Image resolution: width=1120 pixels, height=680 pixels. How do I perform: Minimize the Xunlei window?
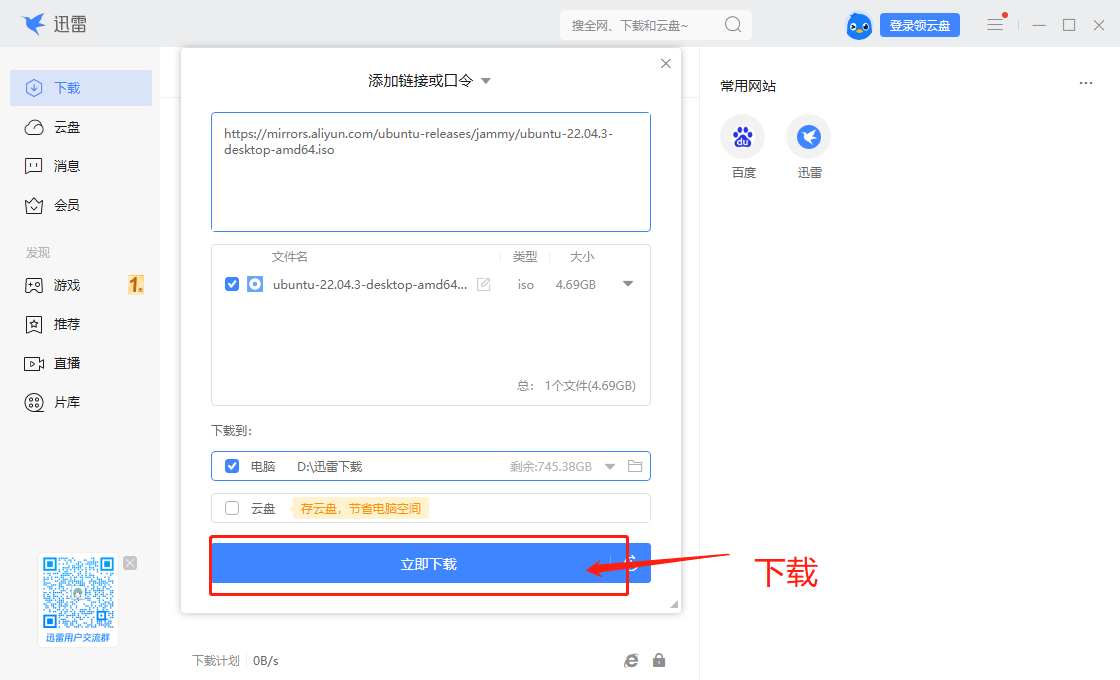[x=1039, y=25]
